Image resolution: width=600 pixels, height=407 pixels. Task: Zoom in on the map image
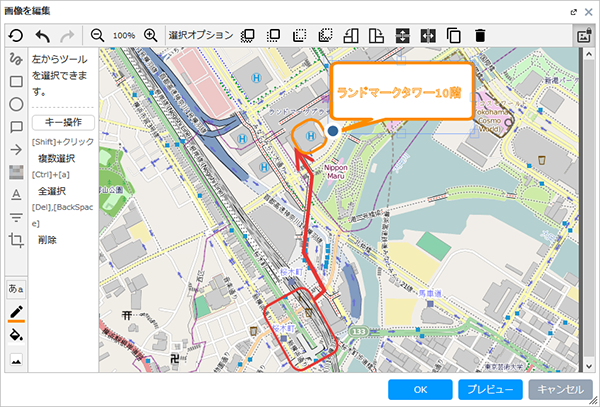[x=150, y=35]
